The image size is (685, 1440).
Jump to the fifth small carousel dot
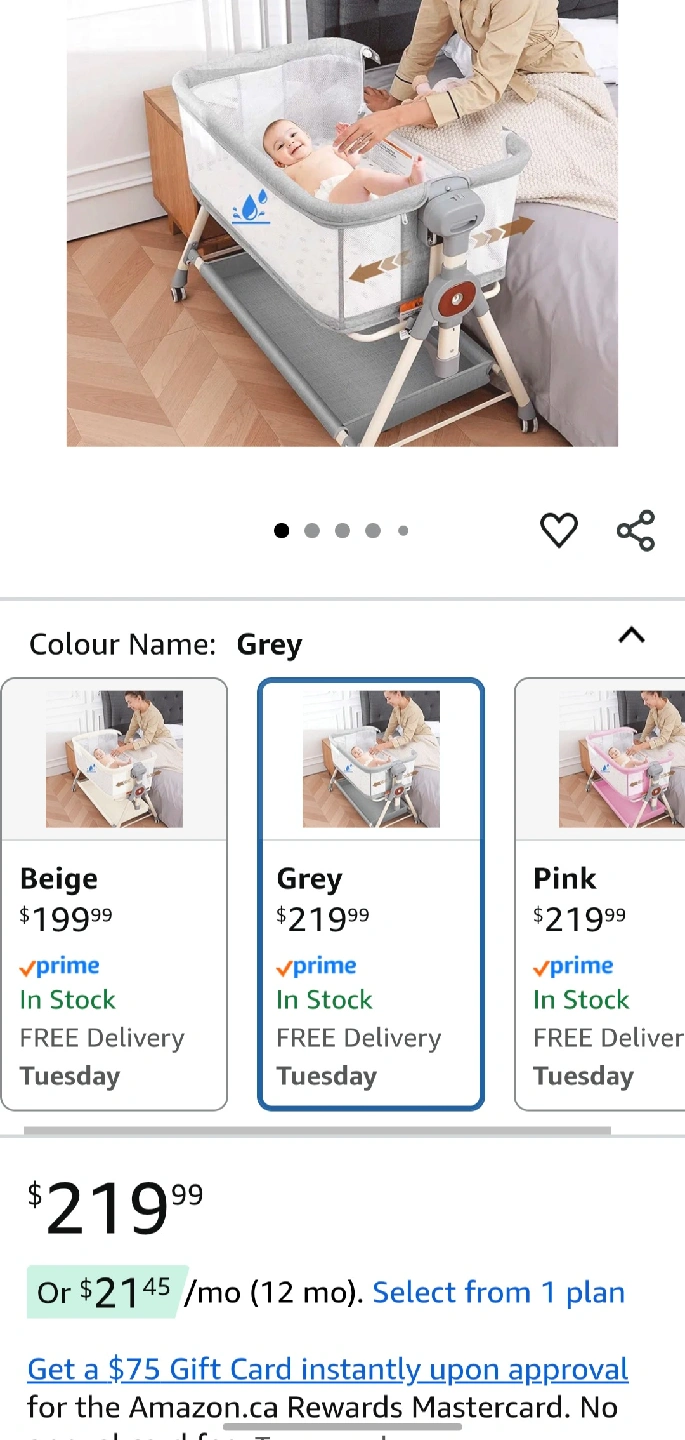click(403, 531)
